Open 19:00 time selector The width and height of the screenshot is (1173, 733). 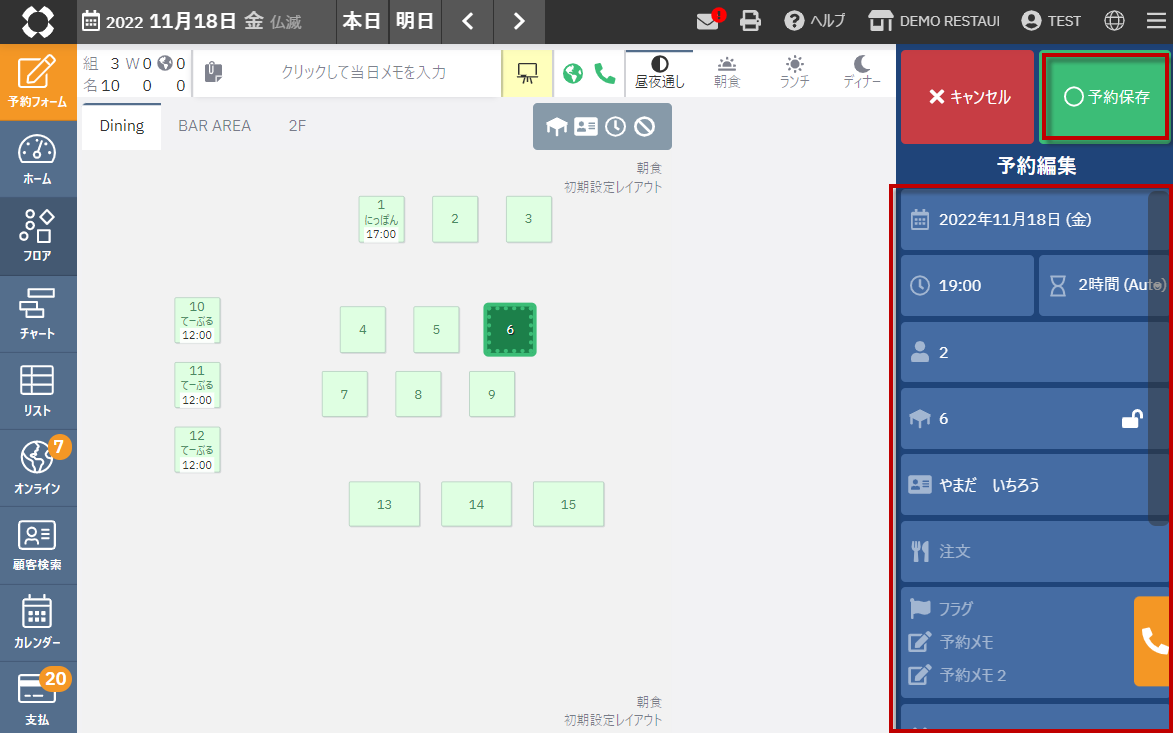(967, 286)
